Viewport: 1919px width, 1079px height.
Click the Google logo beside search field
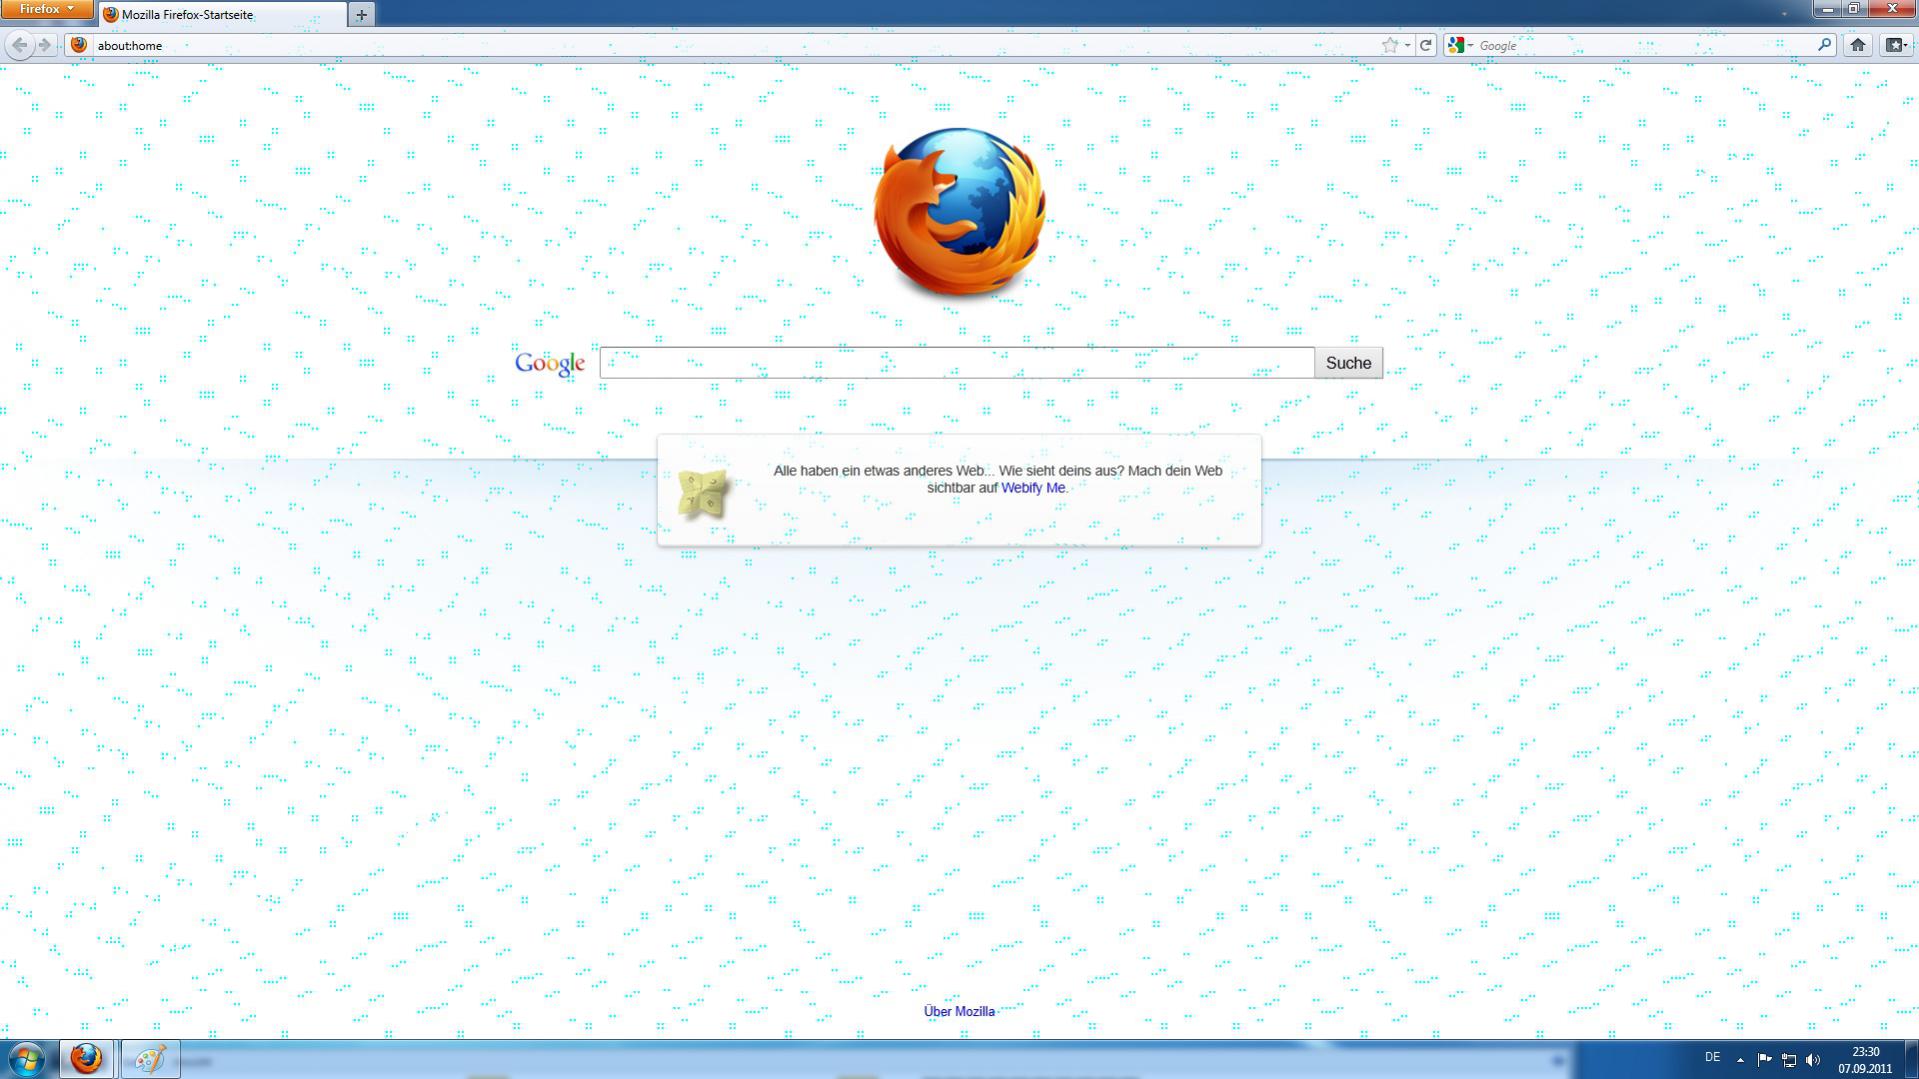point(549,363)
